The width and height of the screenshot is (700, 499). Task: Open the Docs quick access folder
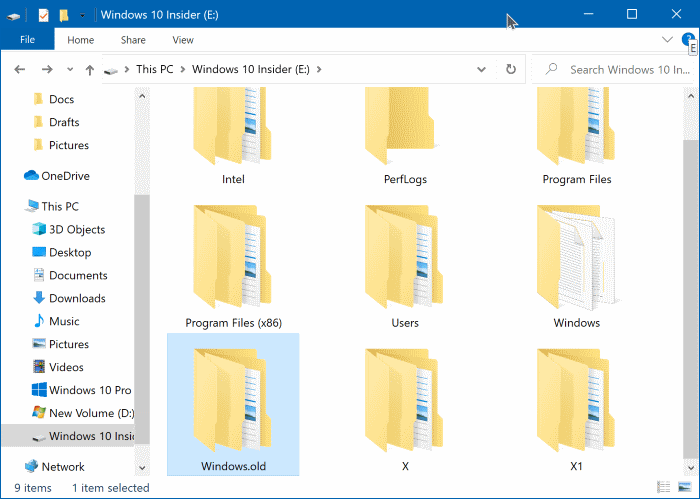click(53, 99)
